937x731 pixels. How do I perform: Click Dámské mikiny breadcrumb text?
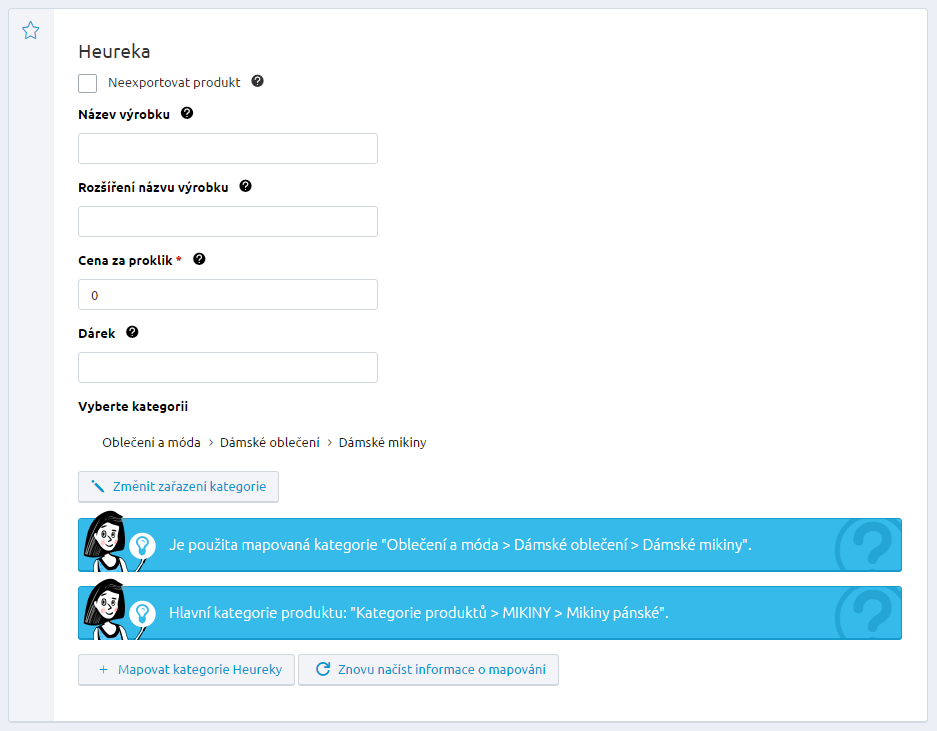point(382,443)
